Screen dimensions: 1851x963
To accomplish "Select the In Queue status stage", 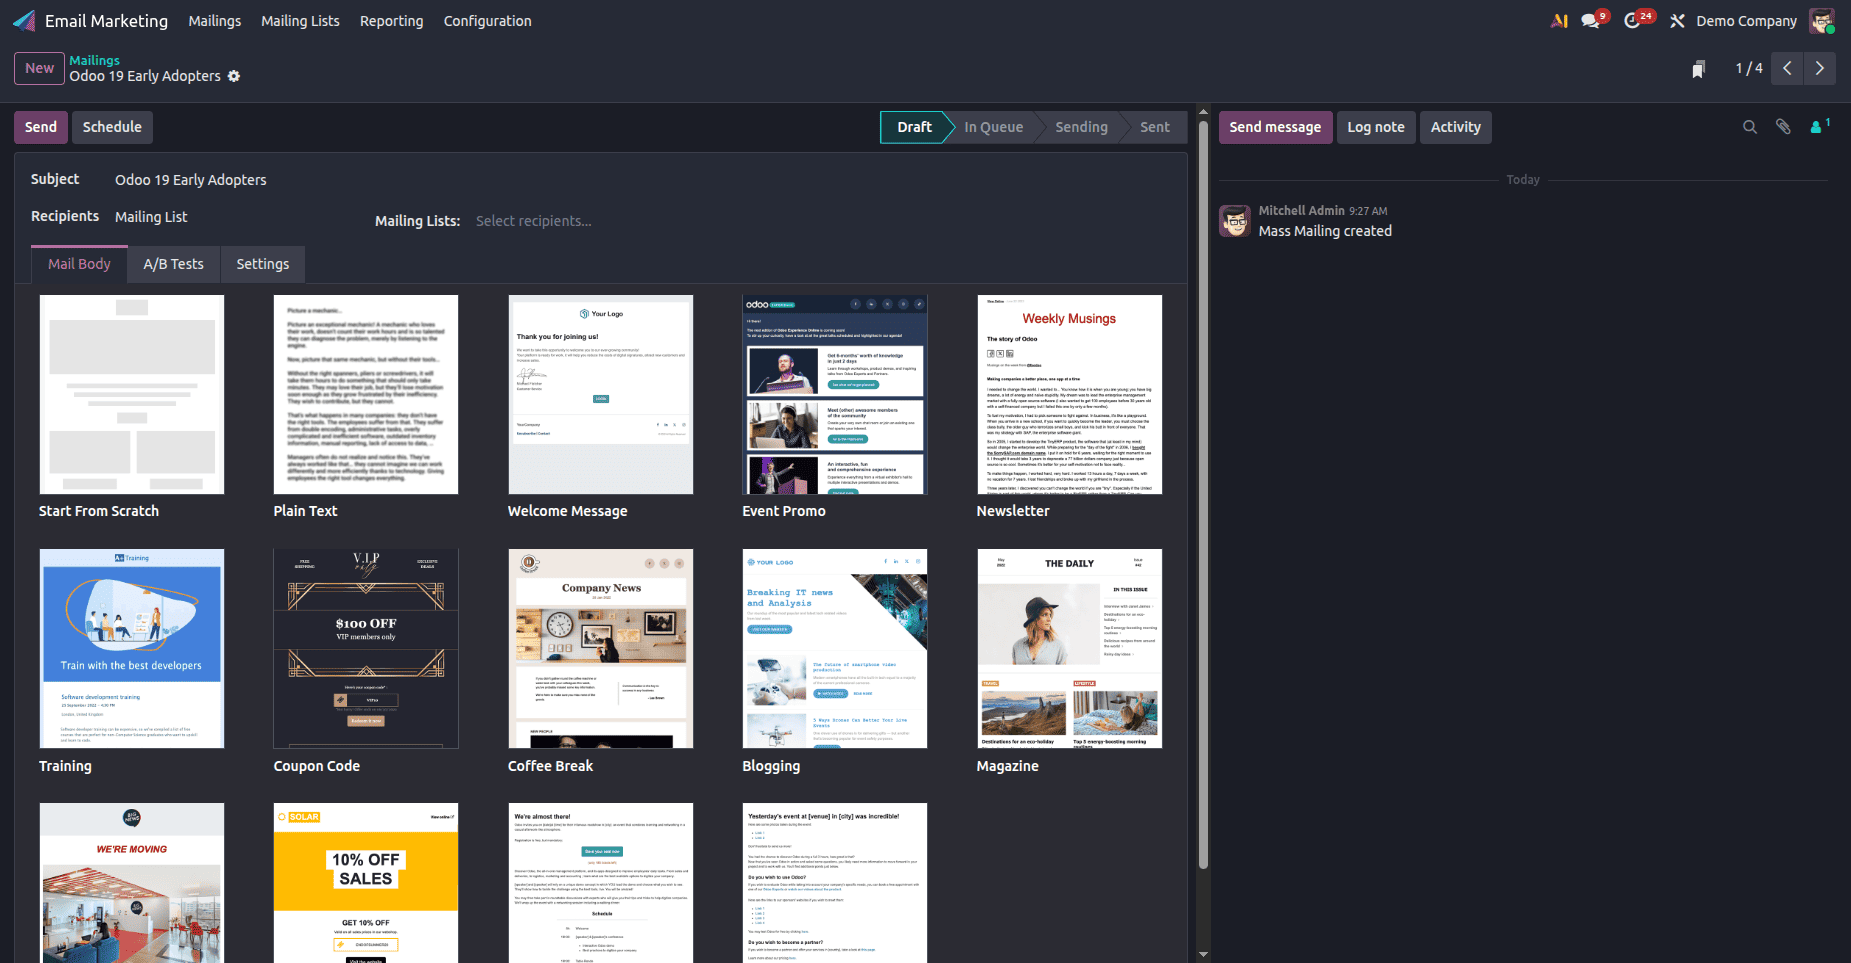I will (994, 127).
